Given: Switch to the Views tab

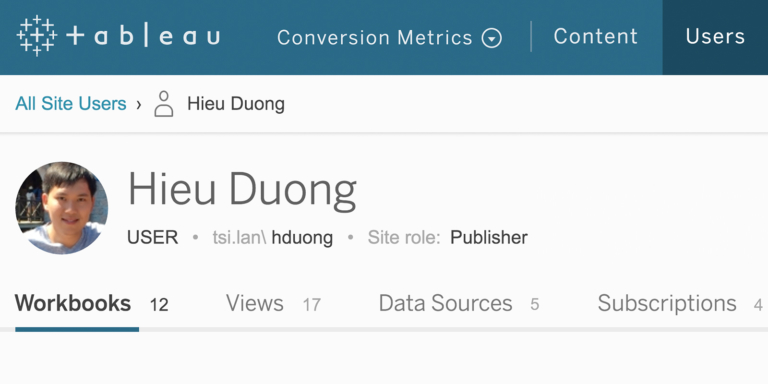Looking at the screenshot, I should point(255,304).
